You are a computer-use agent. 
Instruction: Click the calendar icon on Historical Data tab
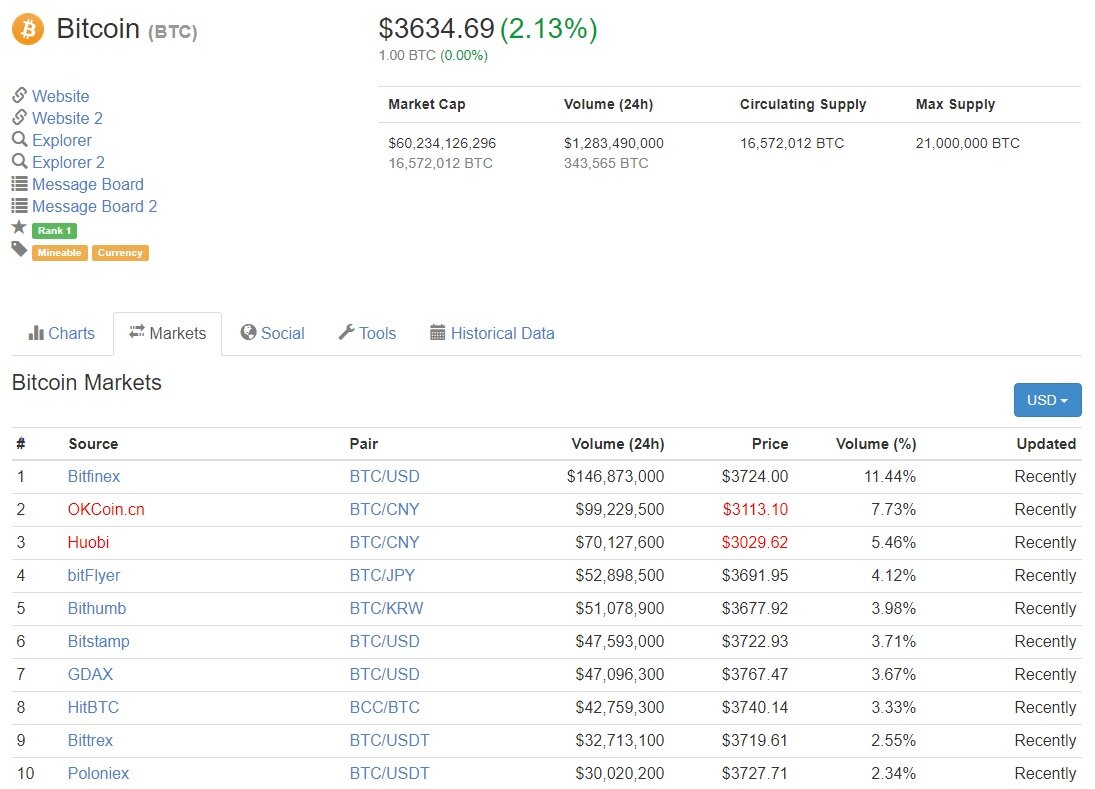tap(437, 332)
